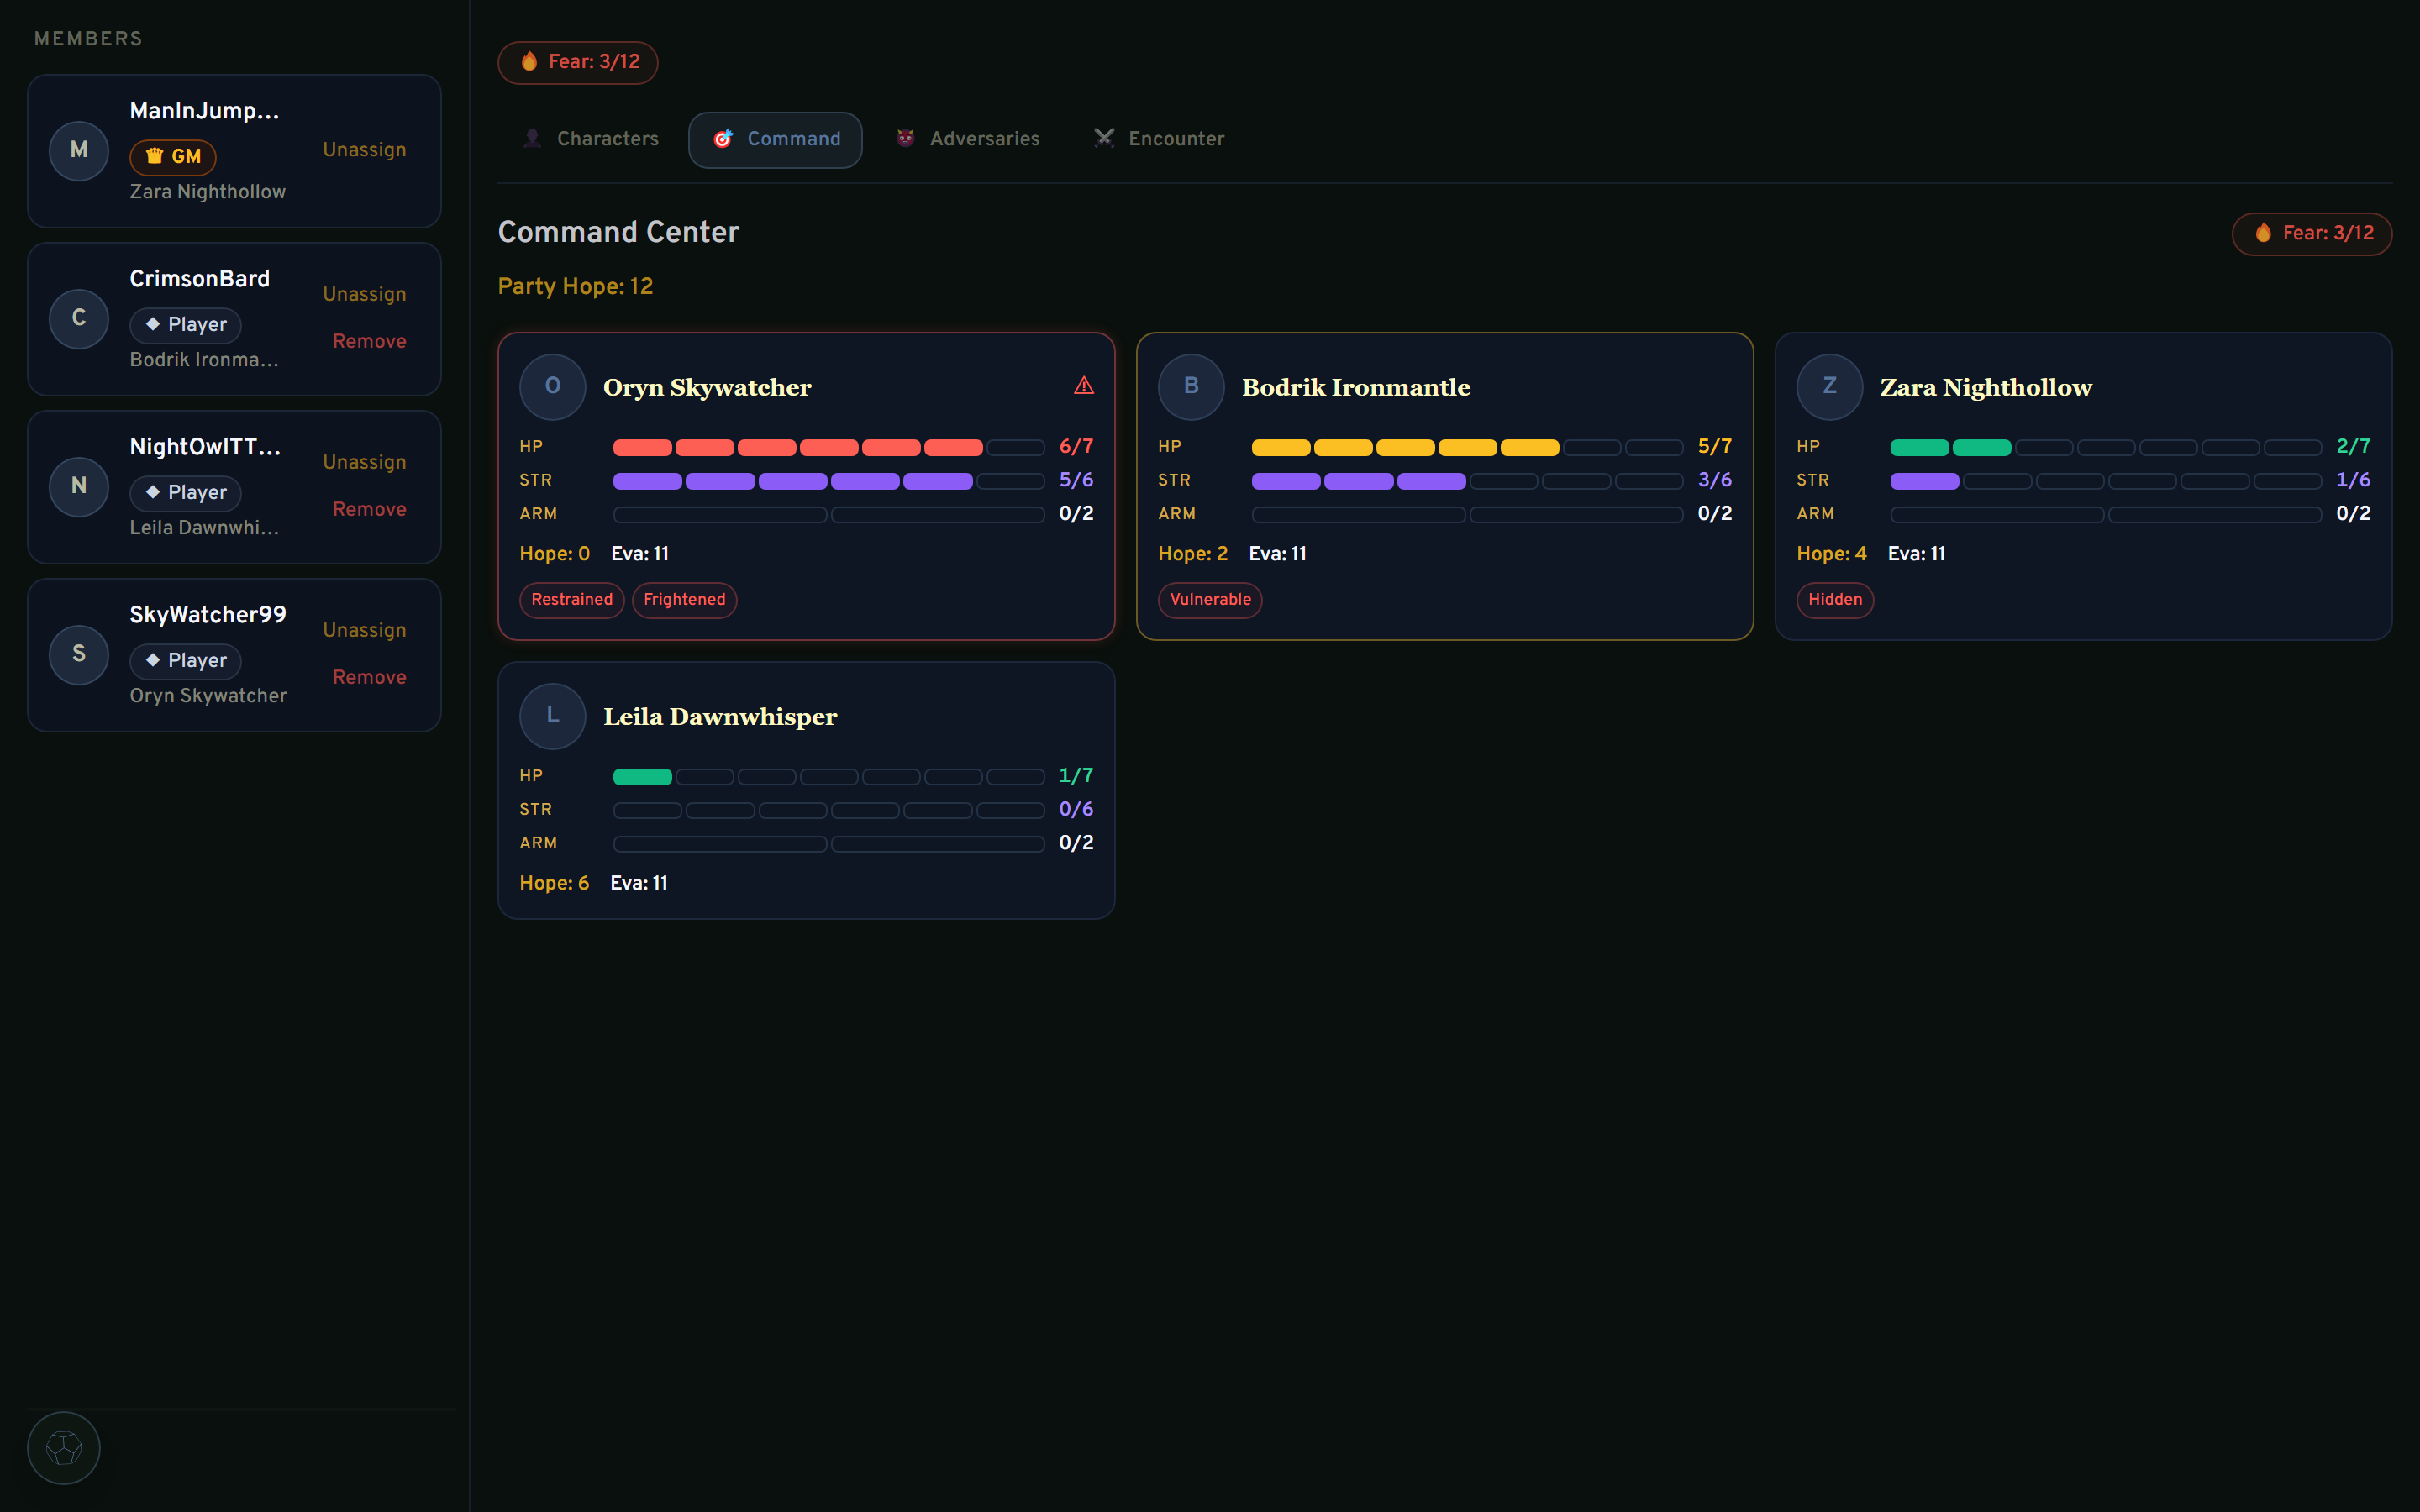Click the Encounter crossed-swords icon

pos(1104,138)
